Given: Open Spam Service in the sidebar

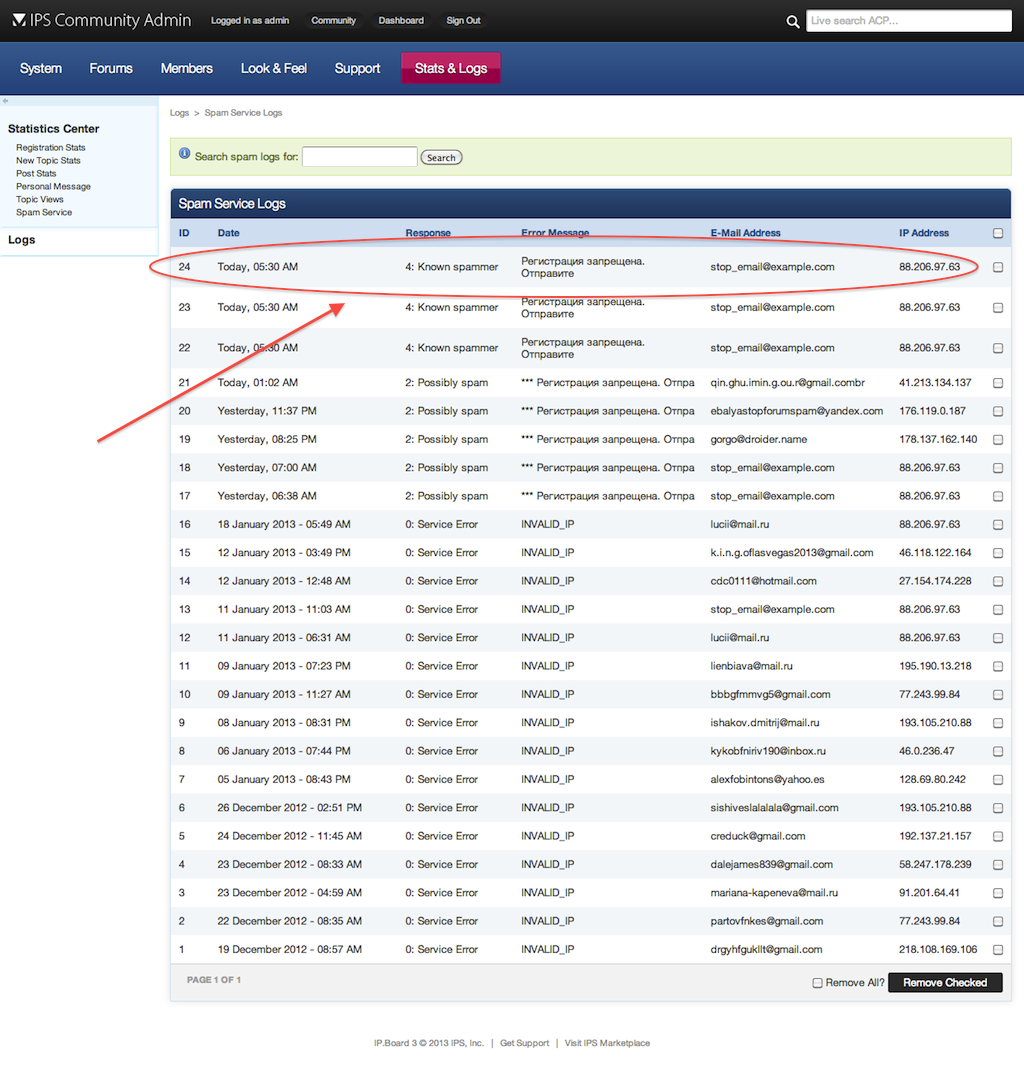Looking at the screenshot, I should [44, 212].
